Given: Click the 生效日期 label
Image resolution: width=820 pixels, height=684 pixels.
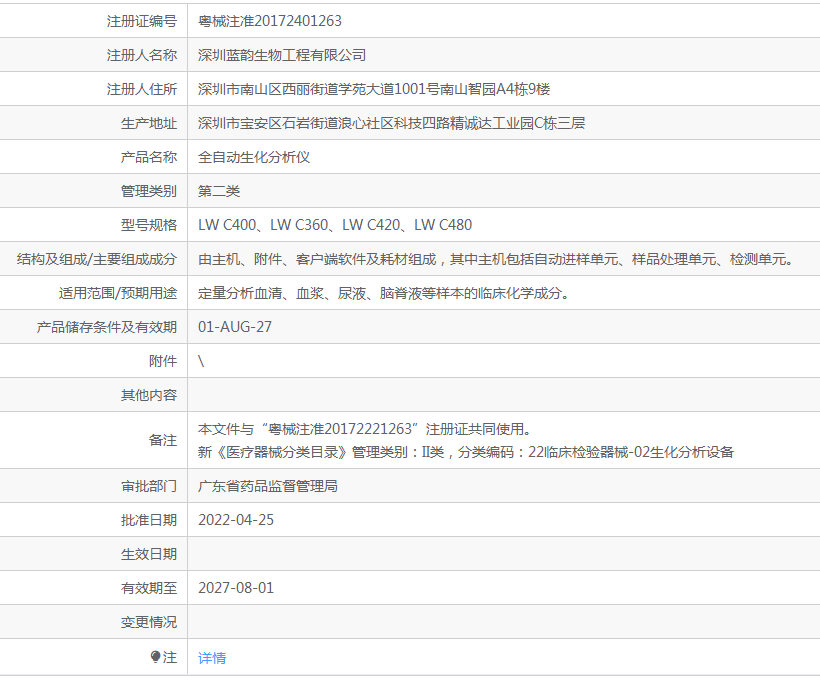Looking at the screenshot, I should (x=149, y=554).
